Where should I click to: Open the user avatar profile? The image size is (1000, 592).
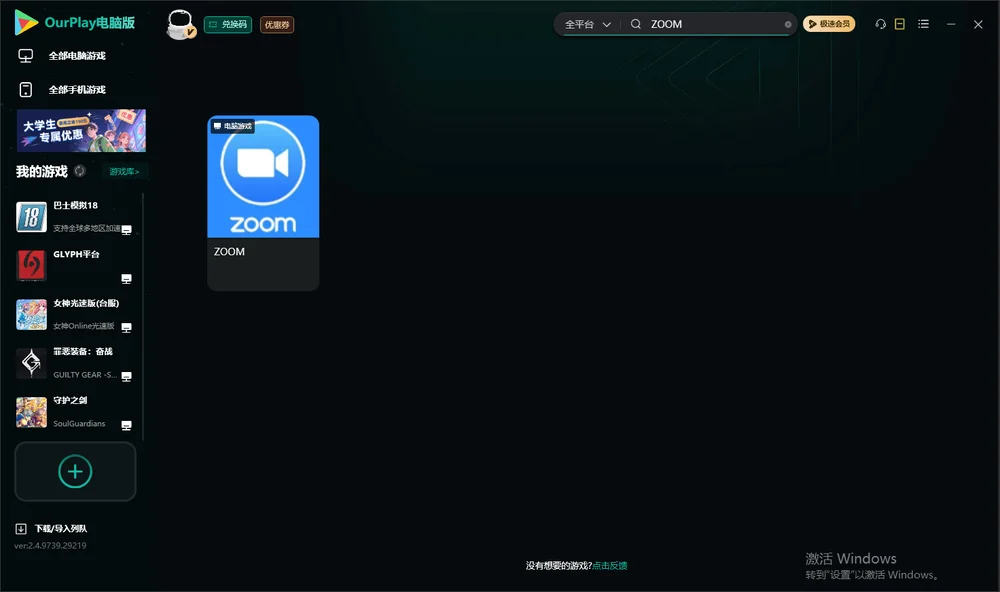tap(180, 24)
